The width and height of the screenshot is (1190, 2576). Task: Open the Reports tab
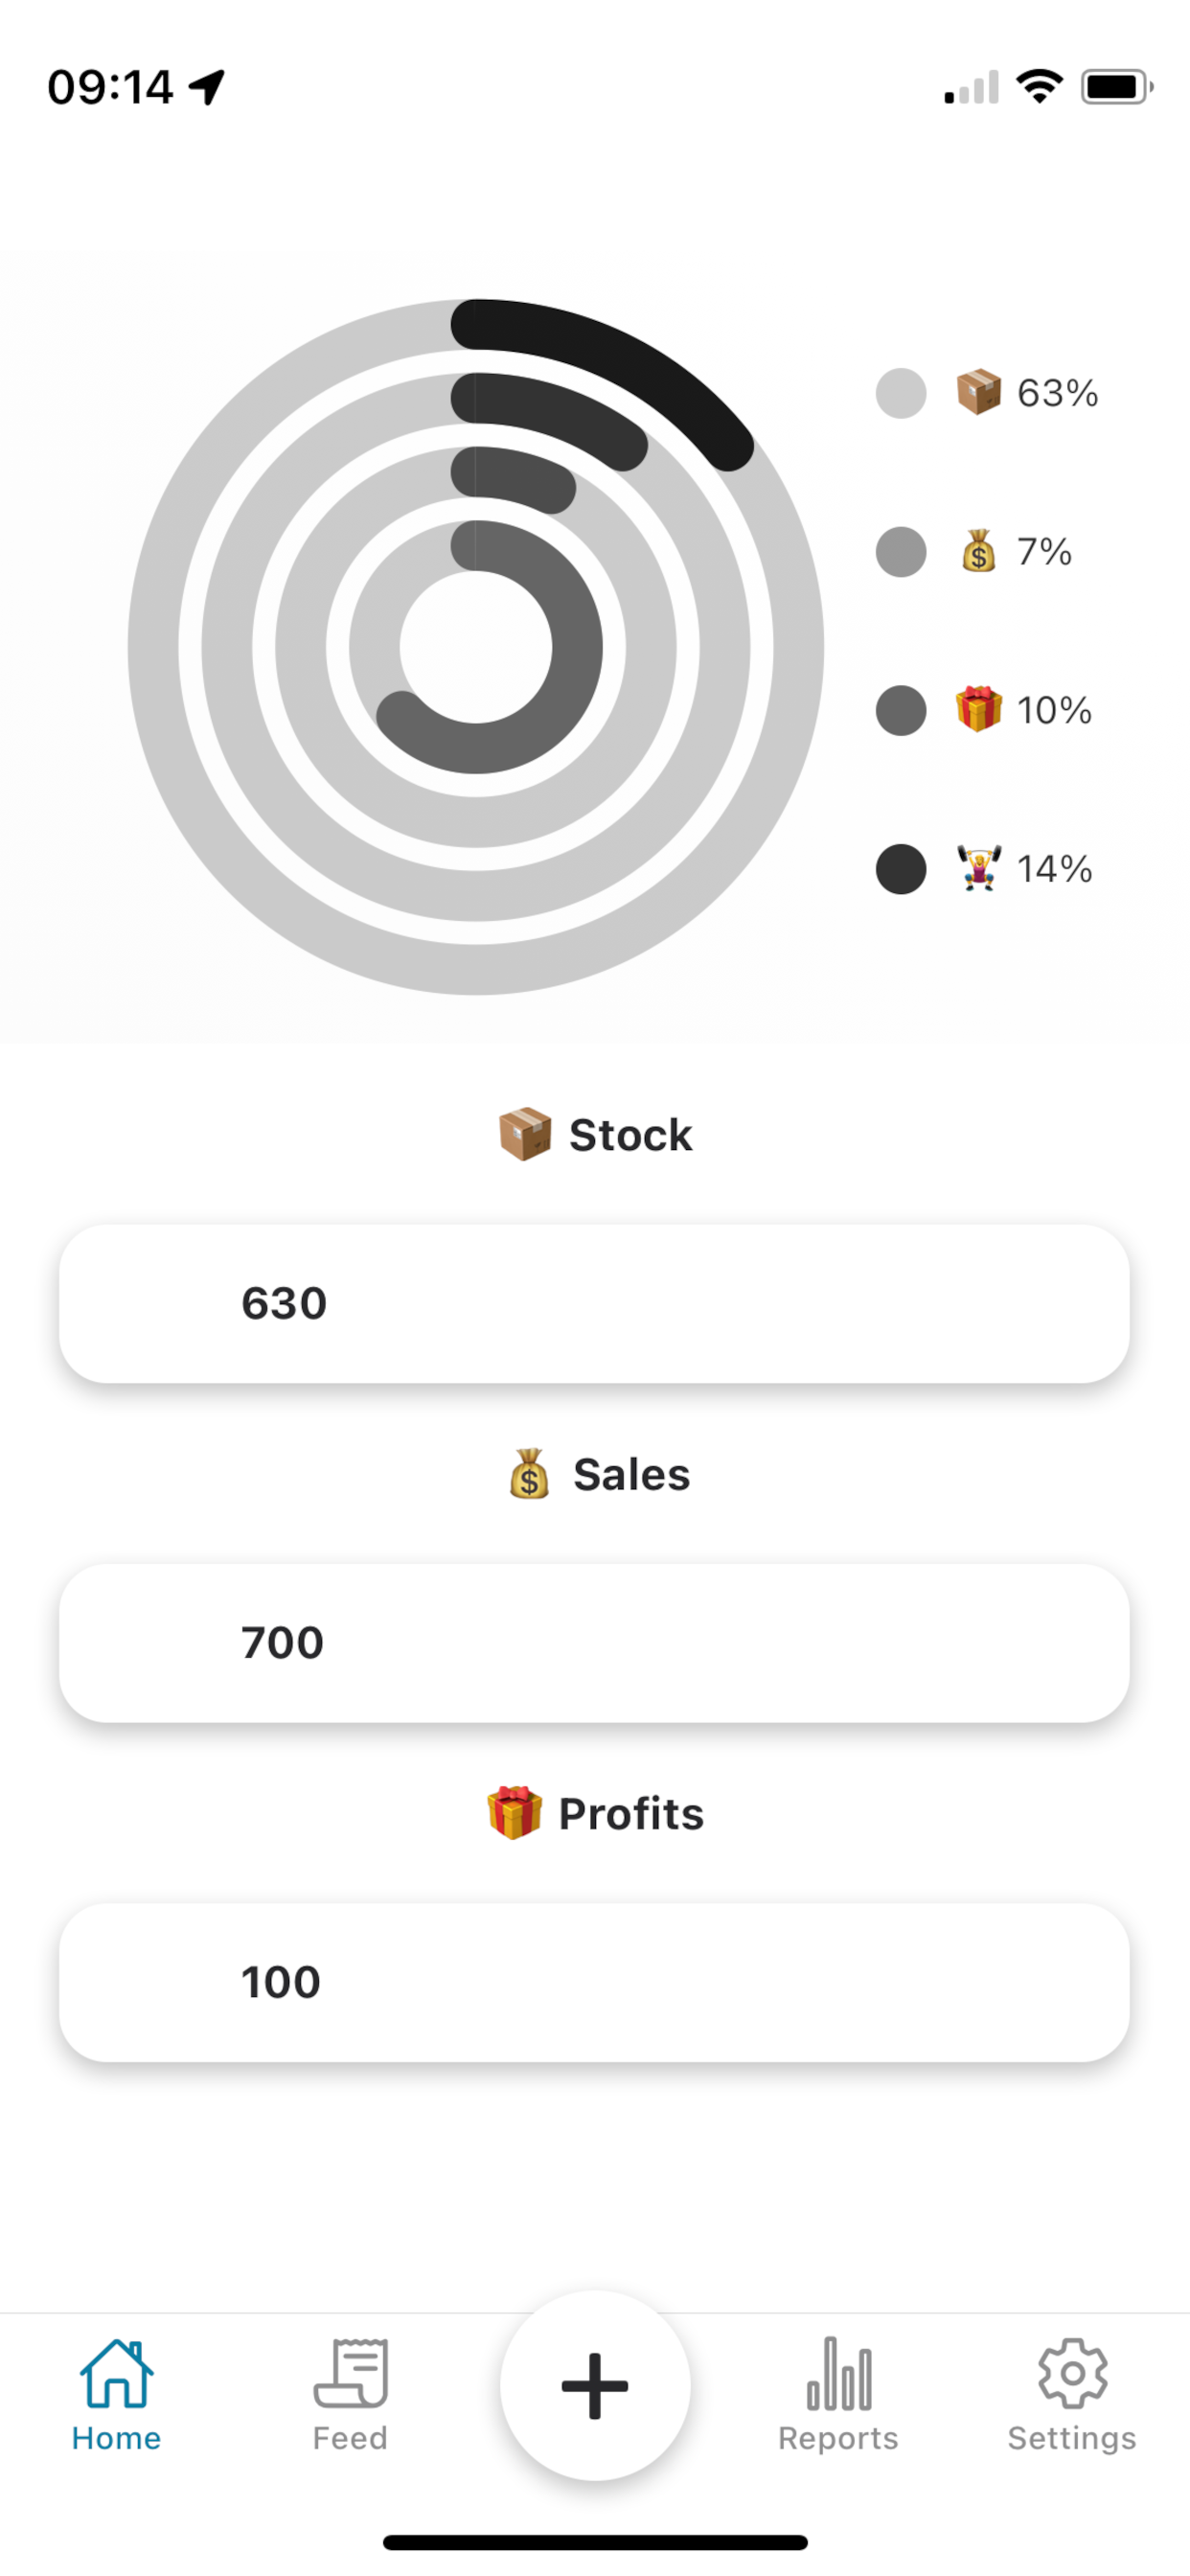click(x=838, y=2394)
